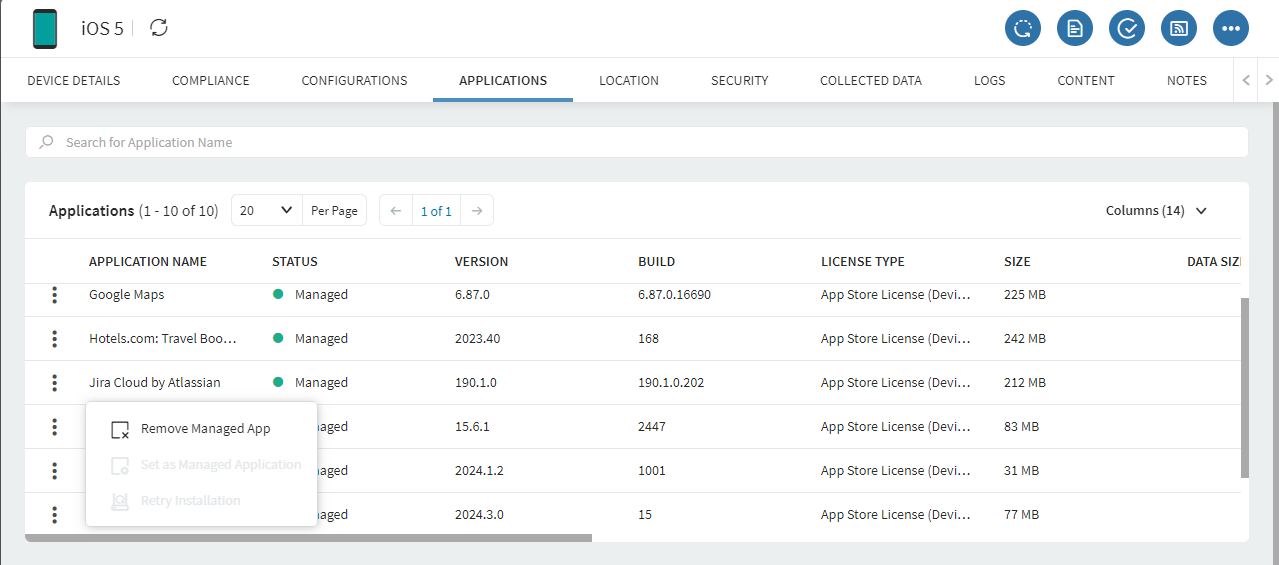The height and width of the screenshot is (565, 1279).
Task: Click the checkmark compliance icon in header
Action: click(x=1127, y=28)
